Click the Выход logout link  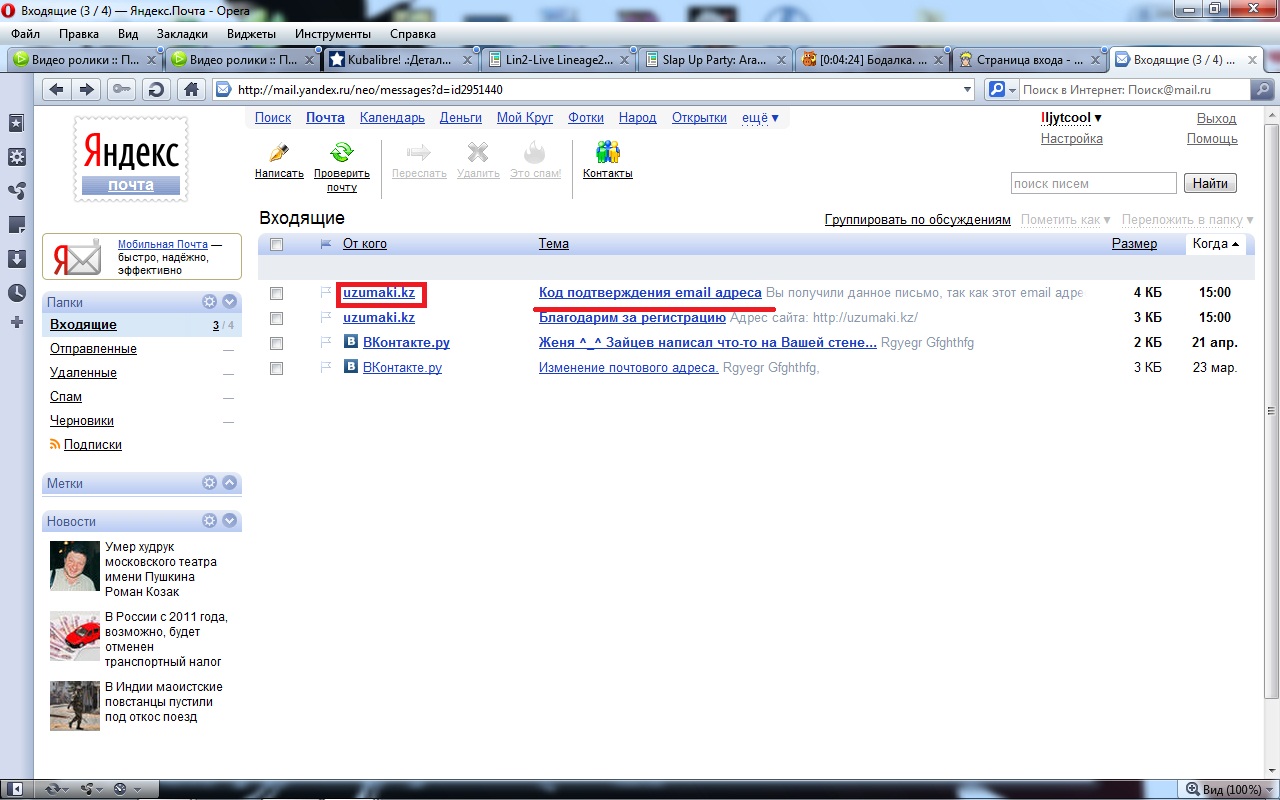pos(1217,119)
